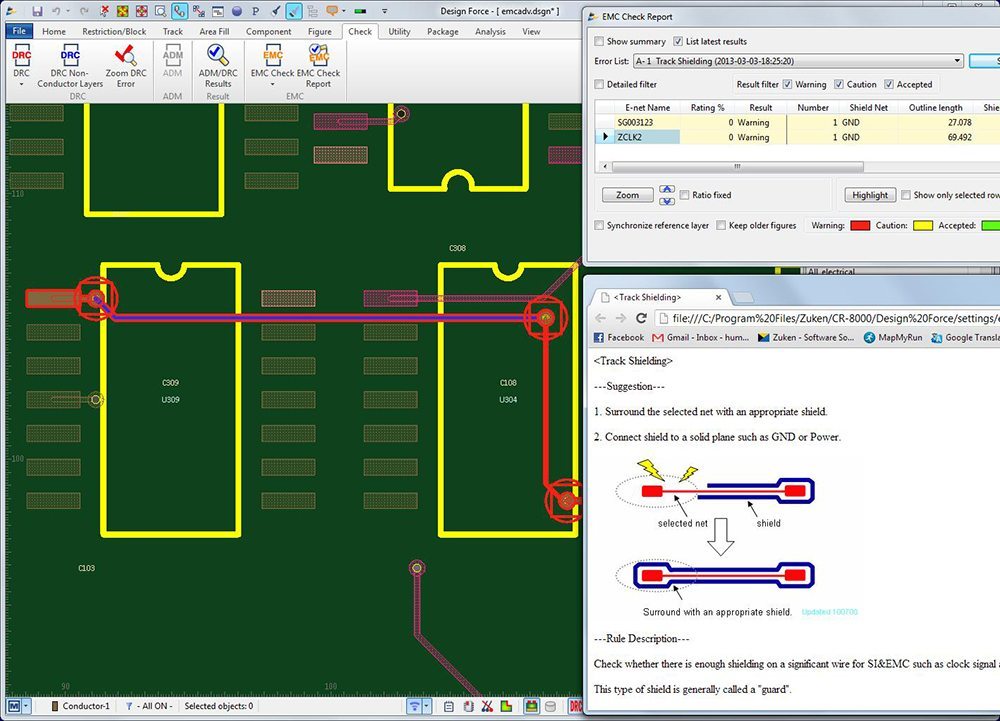
Task: Expand the EMC Check dropdown arrow
Action: coord(272,85)
